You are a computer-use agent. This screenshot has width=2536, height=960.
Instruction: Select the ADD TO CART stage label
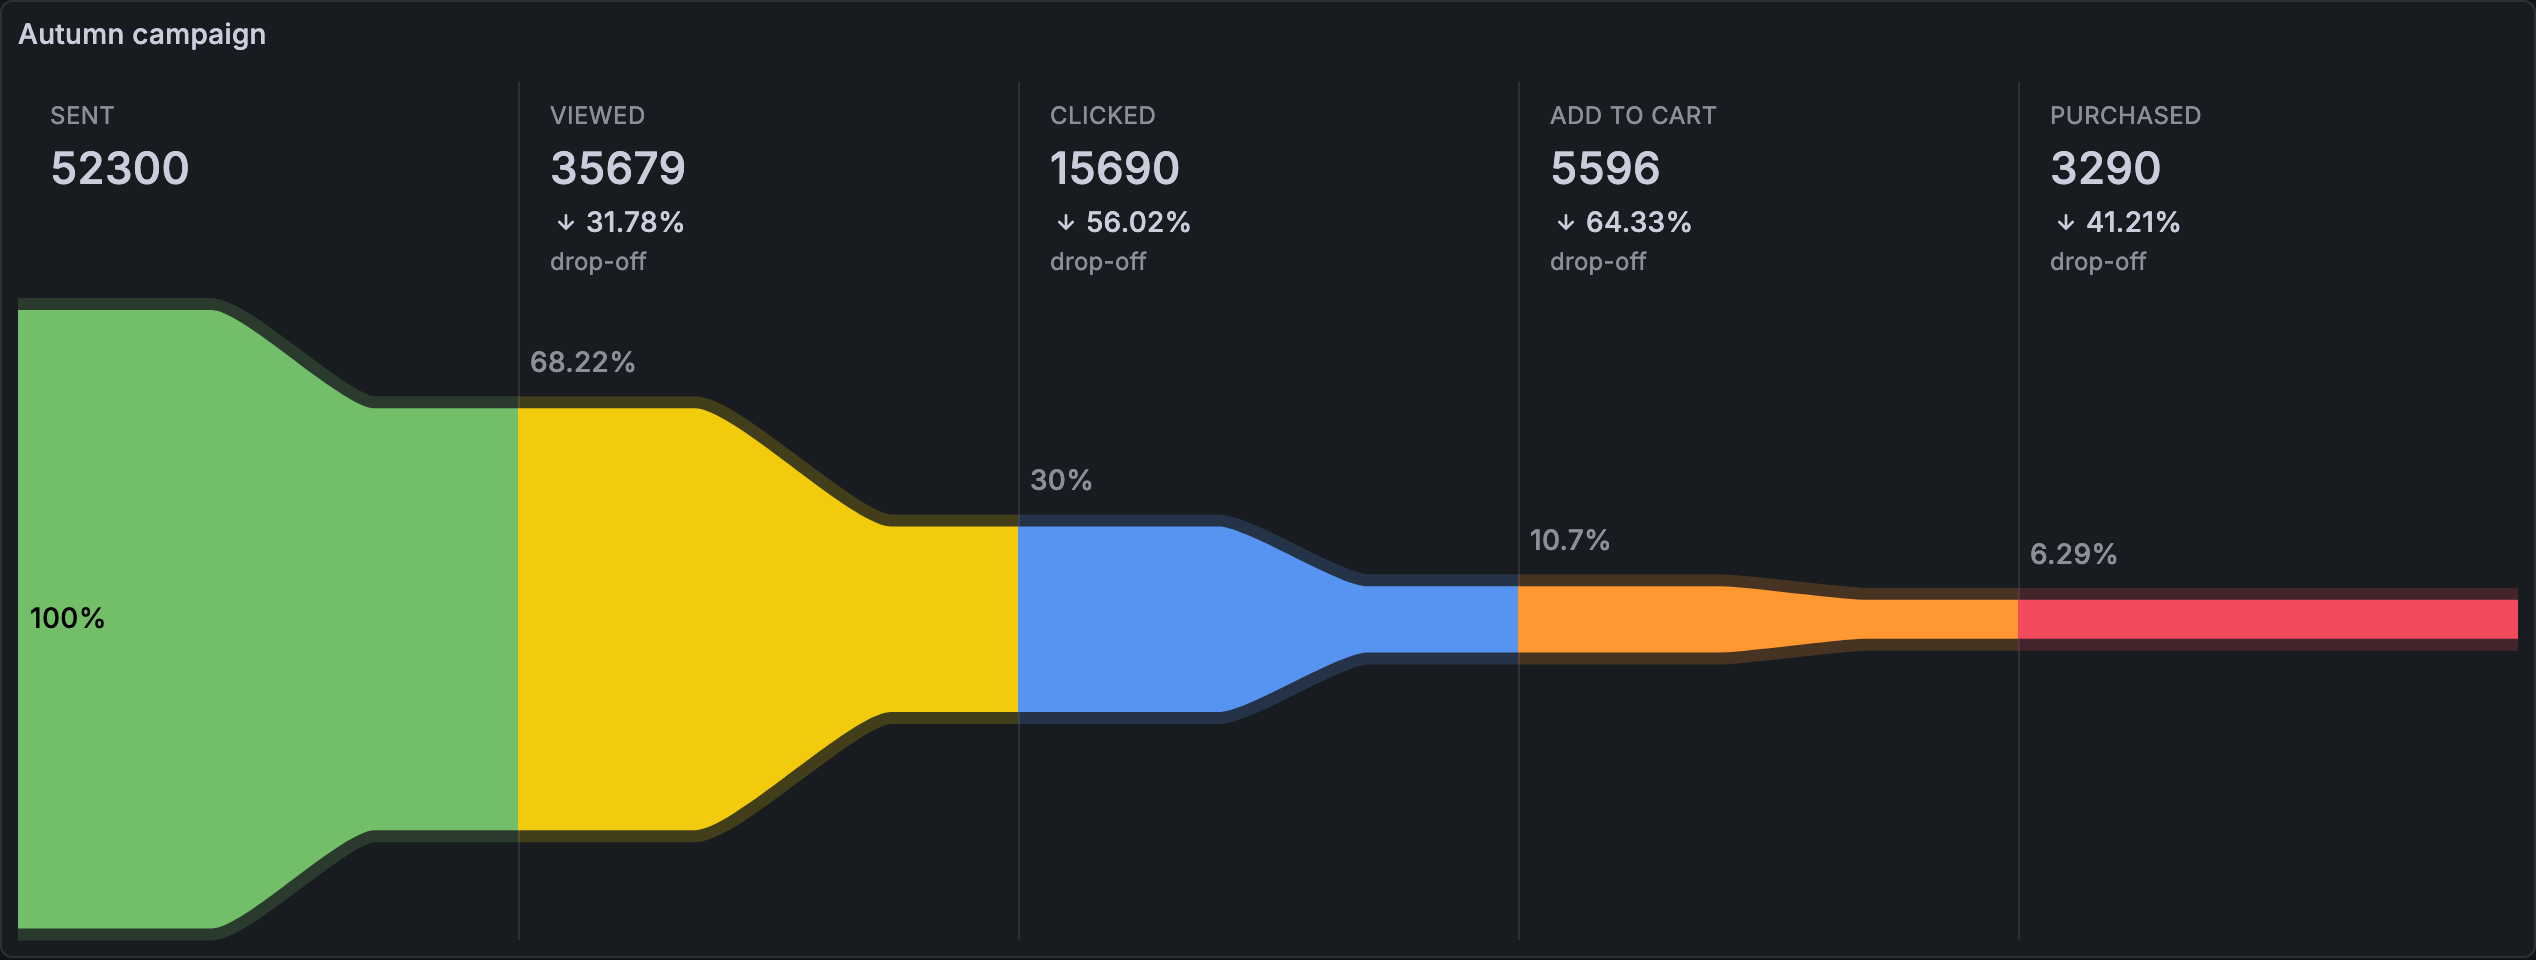tap(1633, 116)
